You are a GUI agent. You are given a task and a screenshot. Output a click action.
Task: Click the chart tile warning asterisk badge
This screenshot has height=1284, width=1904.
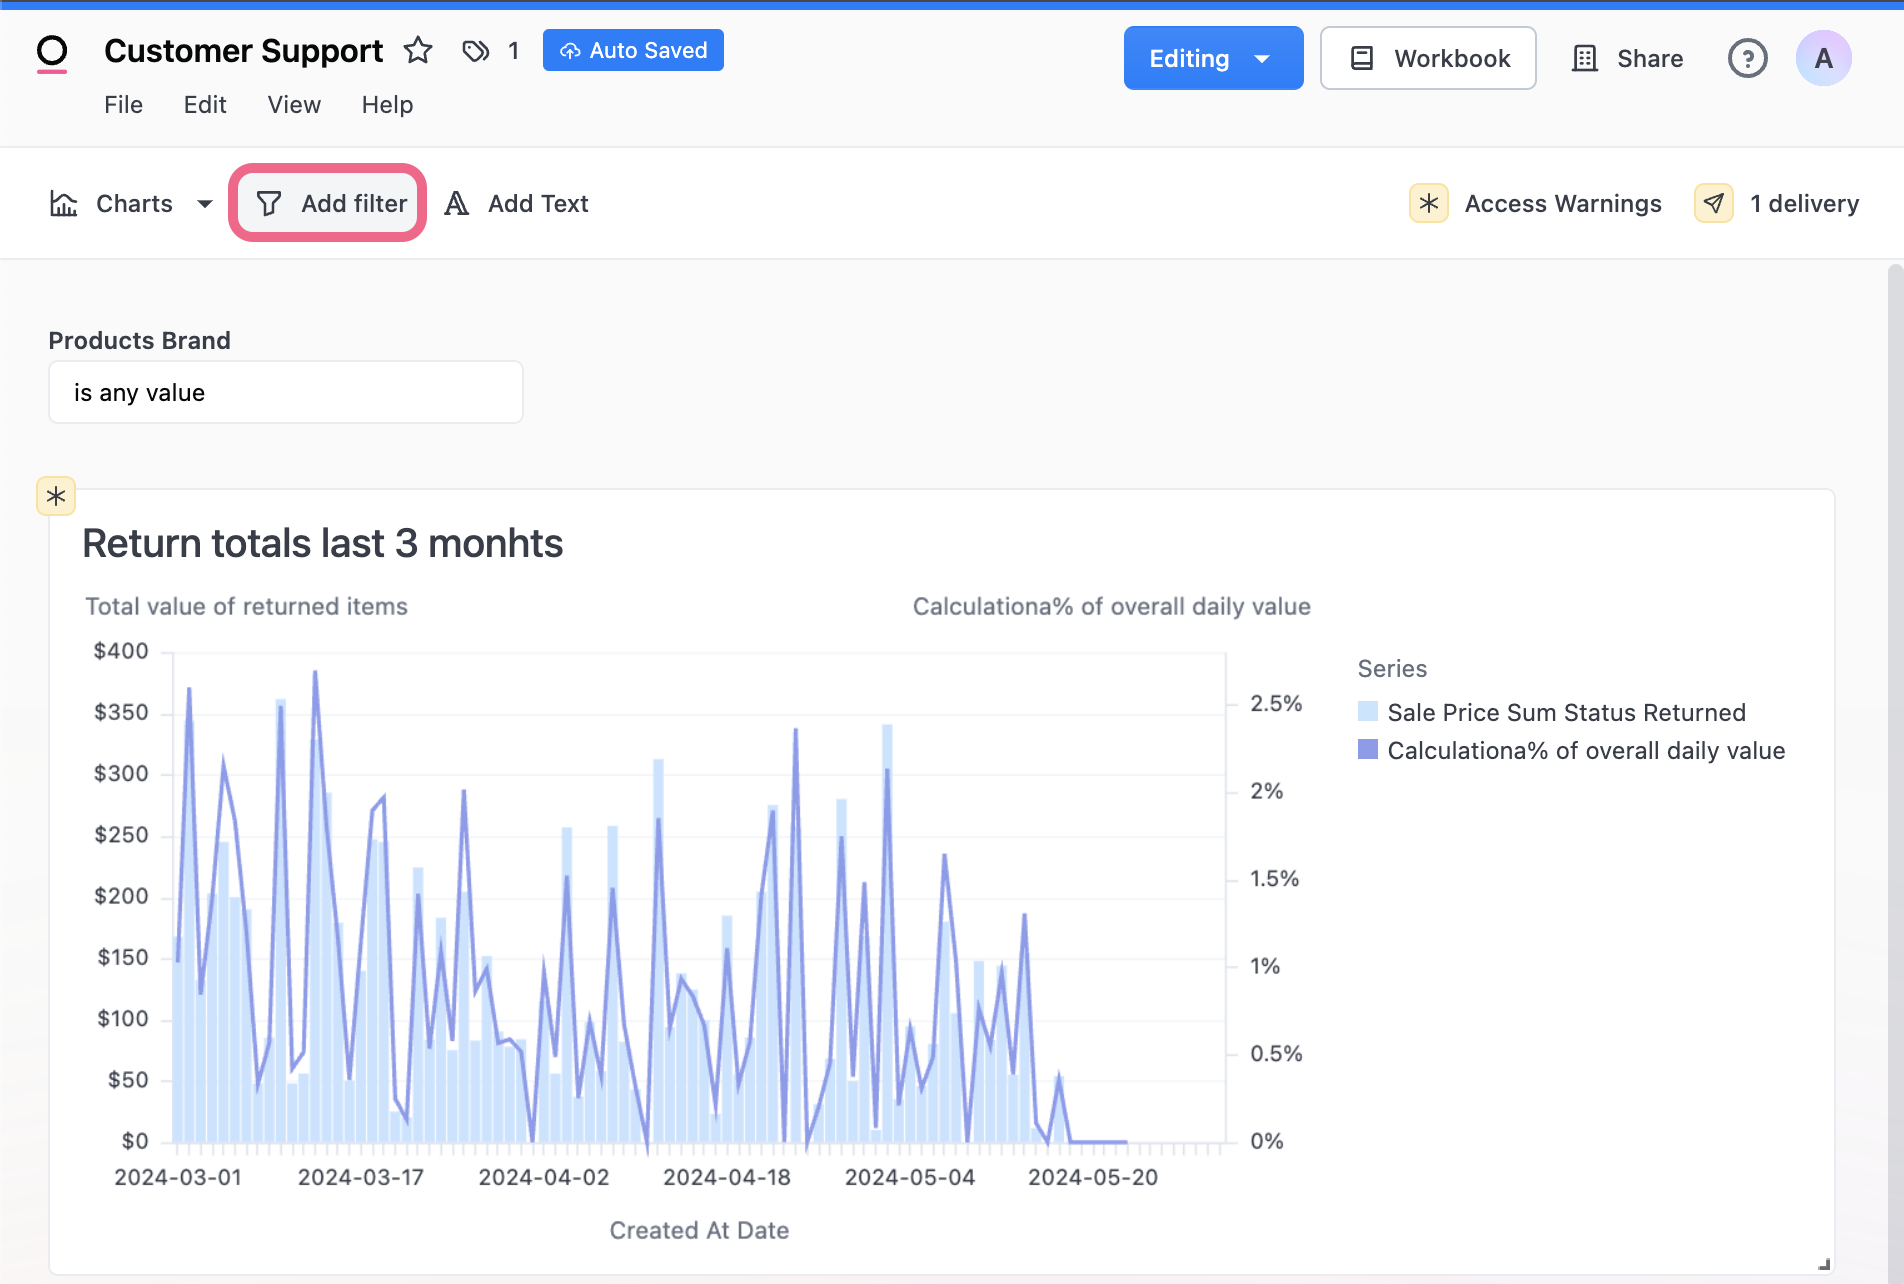pyautogui.click(x=56, y=496)
